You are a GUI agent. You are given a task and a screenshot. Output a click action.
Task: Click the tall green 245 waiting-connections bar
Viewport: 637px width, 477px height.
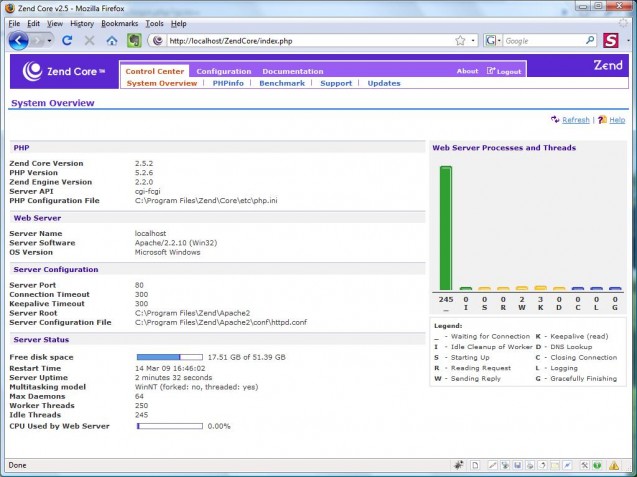pos(446,228)
